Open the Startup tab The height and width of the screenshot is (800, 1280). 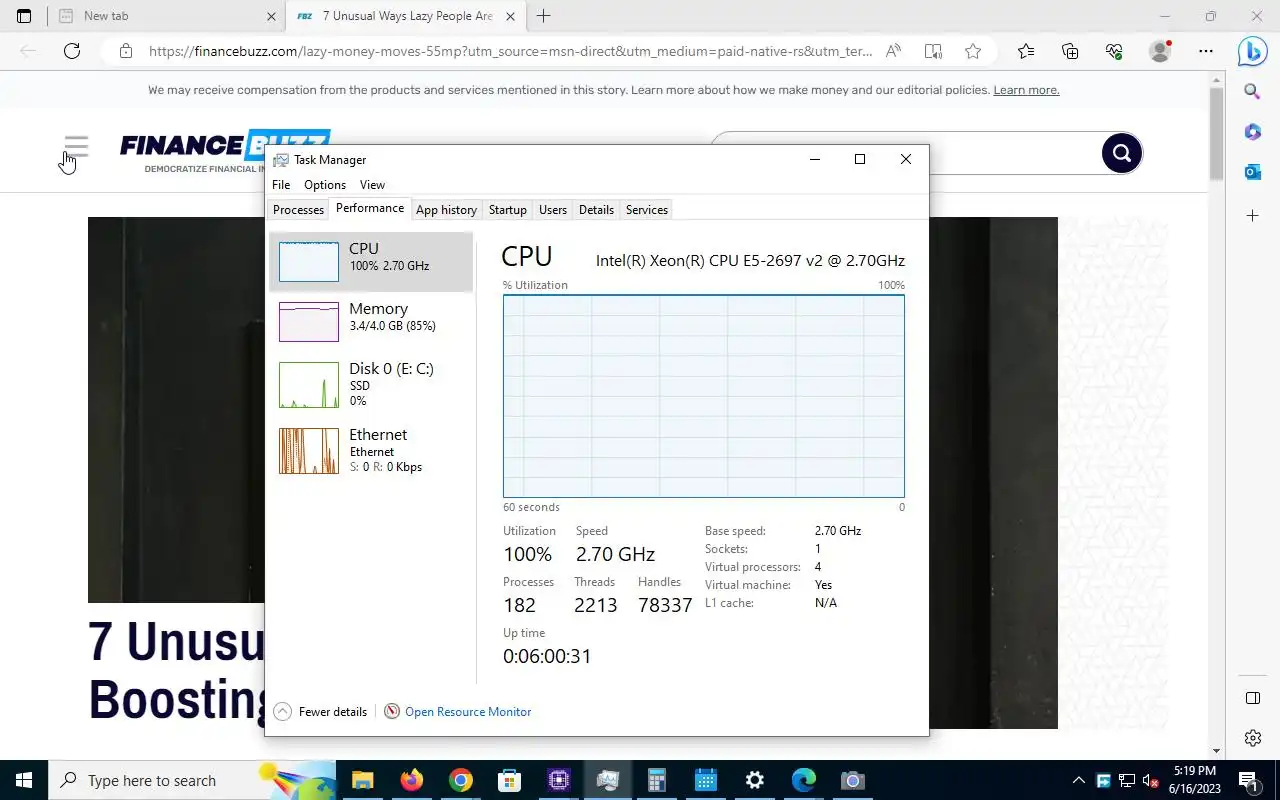click(507, 210)
